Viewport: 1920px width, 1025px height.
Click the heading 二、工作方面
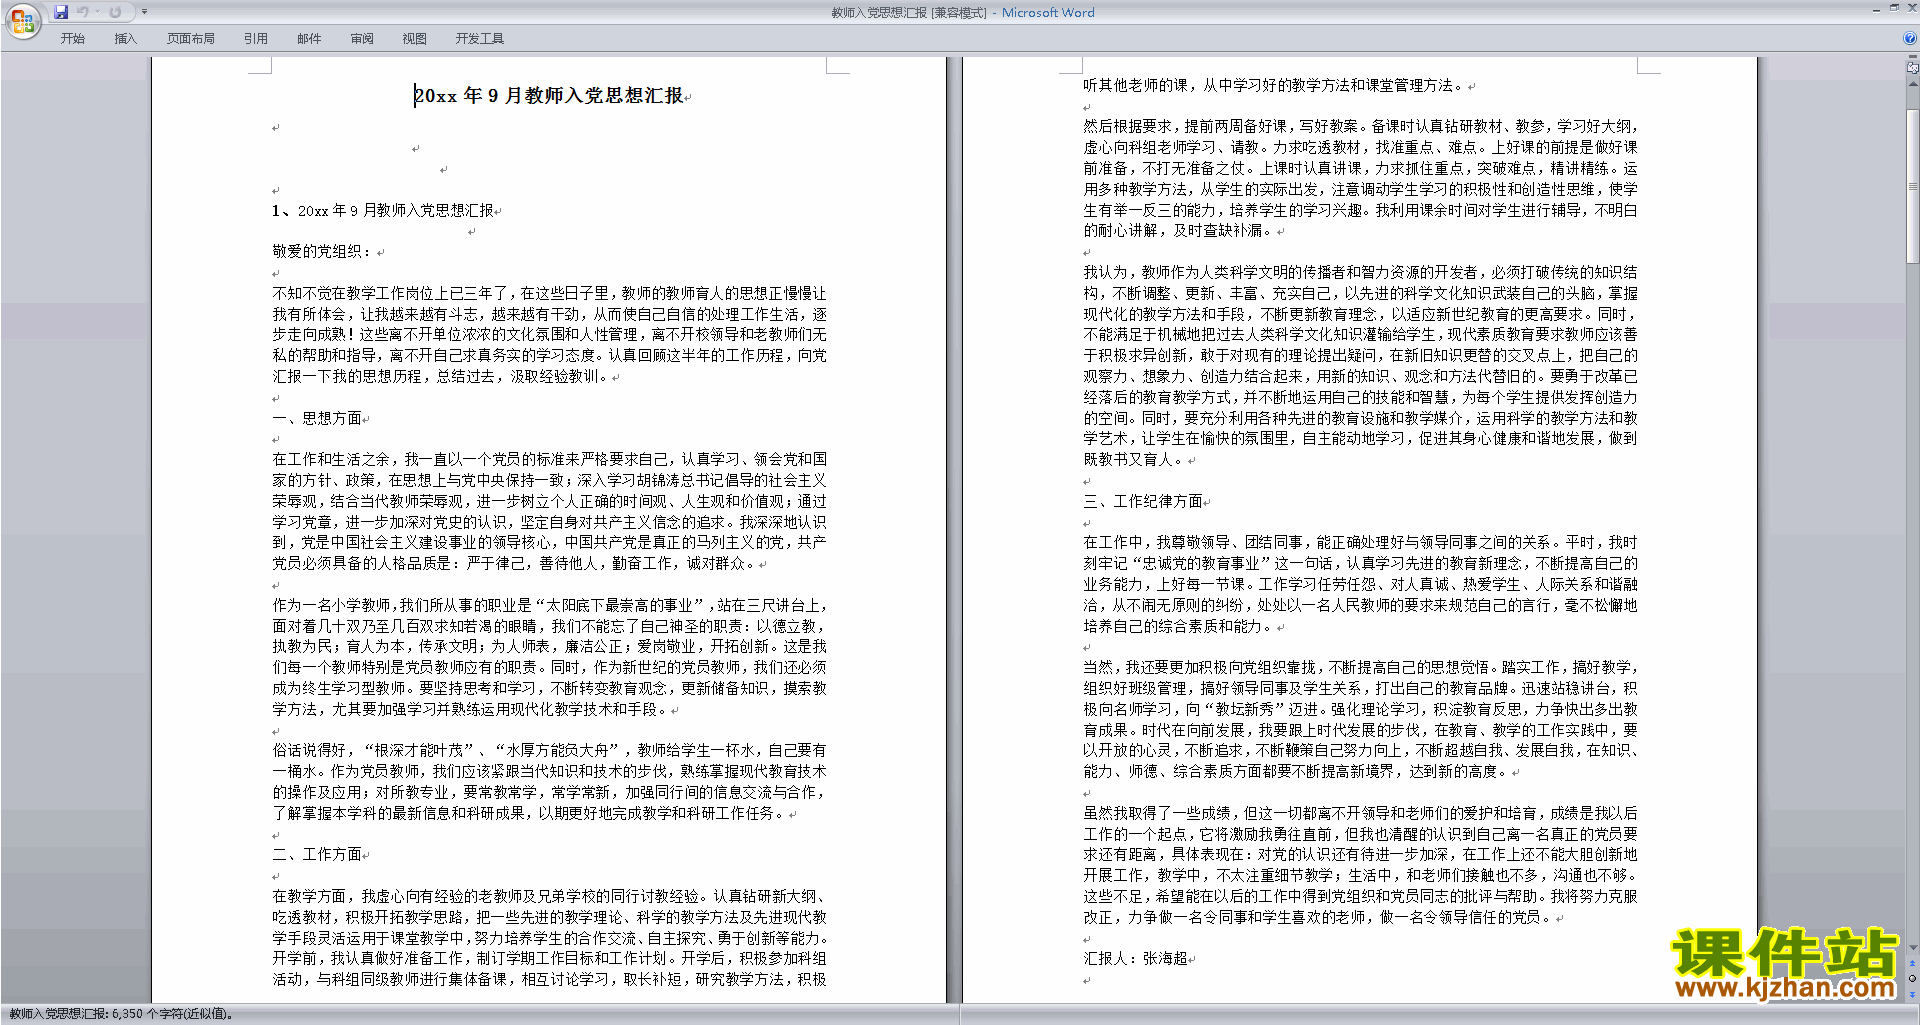317,855
